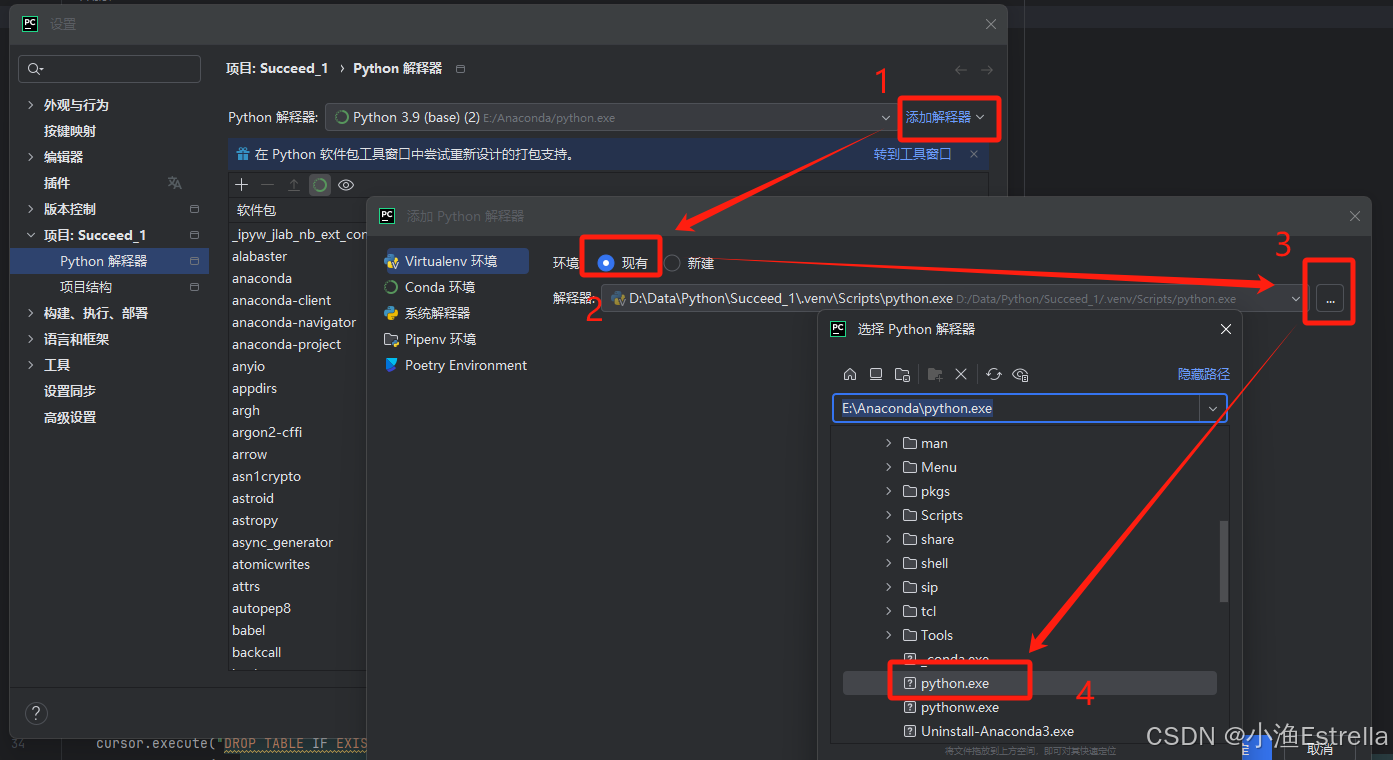Screen dimensions: 1393x760
Task: Toggle show early releases eye icon
Action: click(x=346, y=185)
